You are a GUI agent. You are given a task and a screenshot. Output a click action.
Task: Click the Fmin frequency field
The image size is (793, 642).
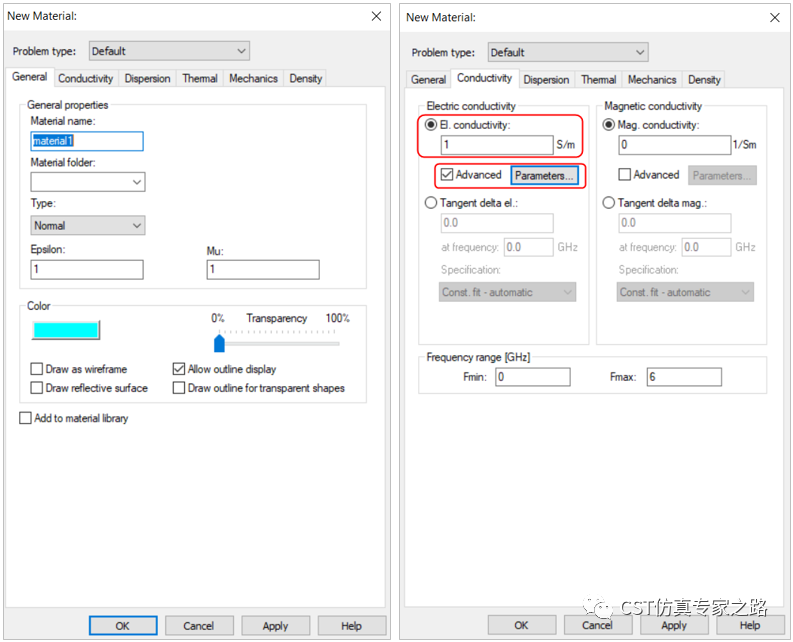(x=533, y=377)
